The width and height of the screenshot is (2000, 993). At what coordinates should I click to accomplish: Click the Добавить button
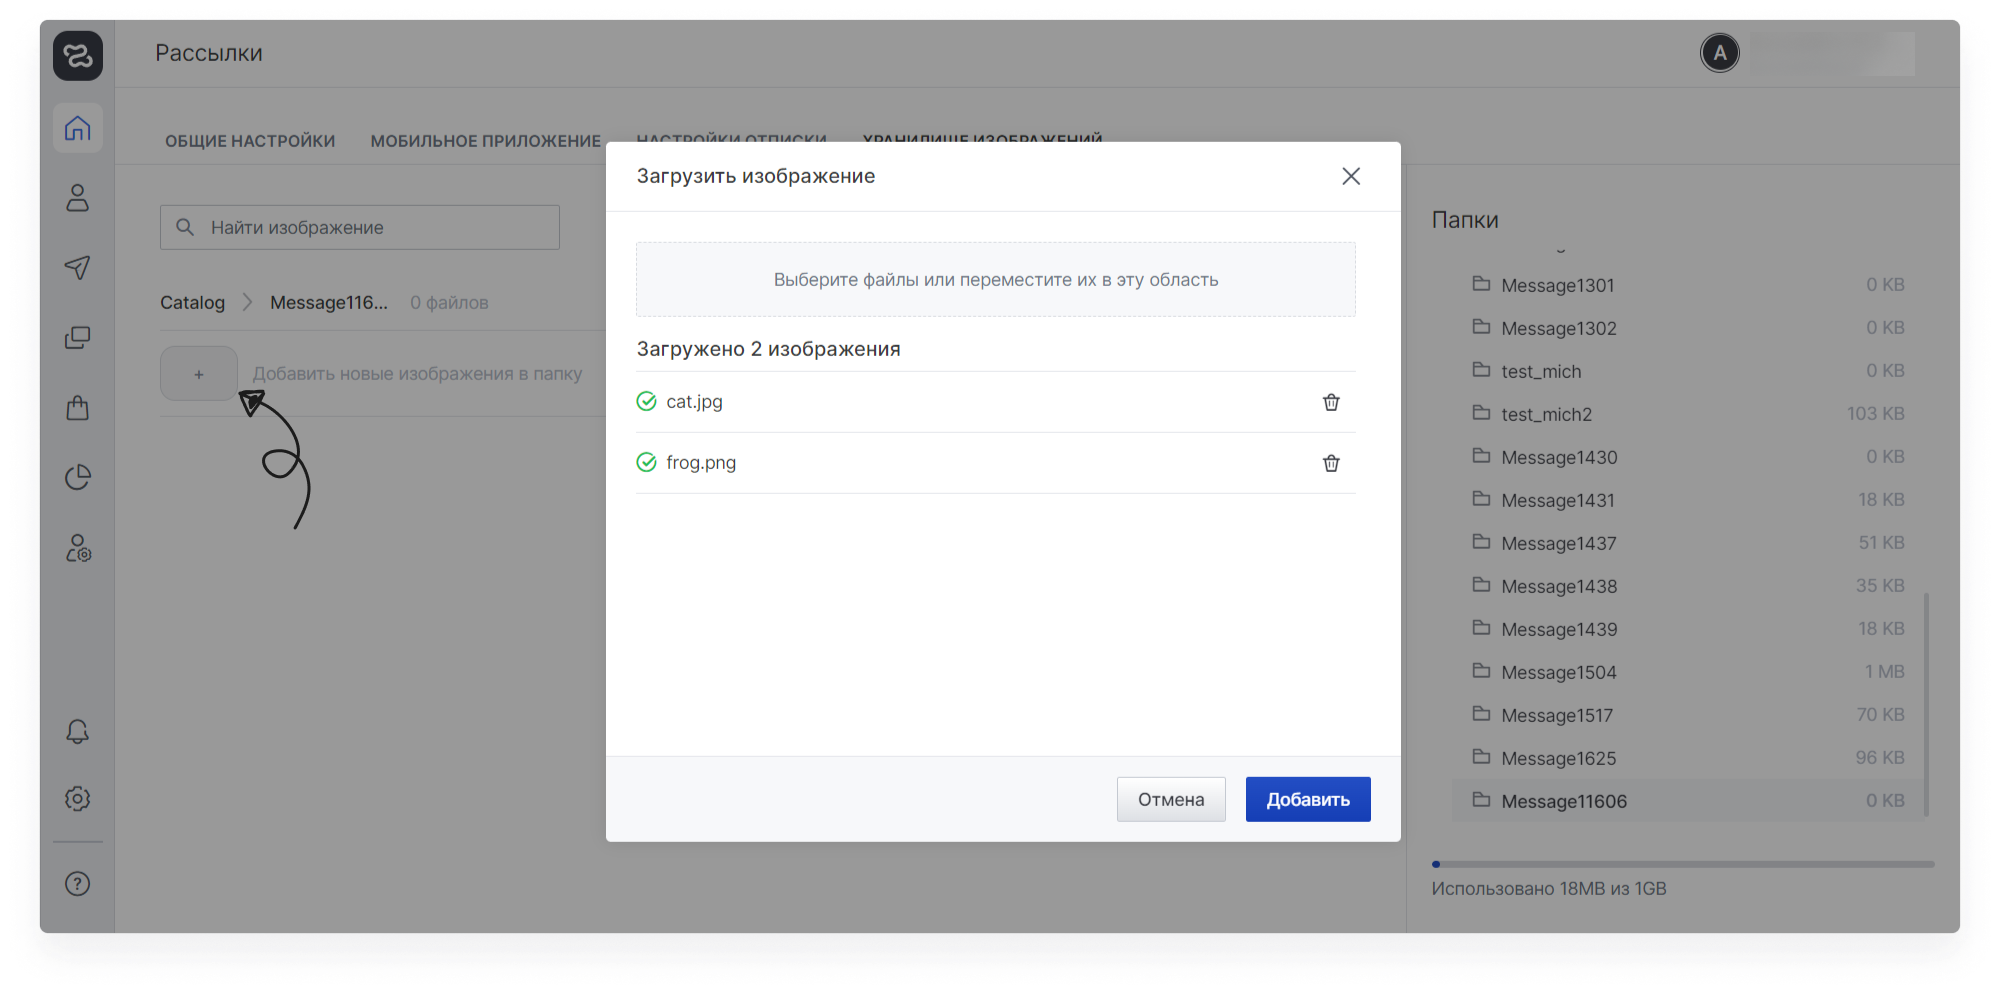(1308, 799)
